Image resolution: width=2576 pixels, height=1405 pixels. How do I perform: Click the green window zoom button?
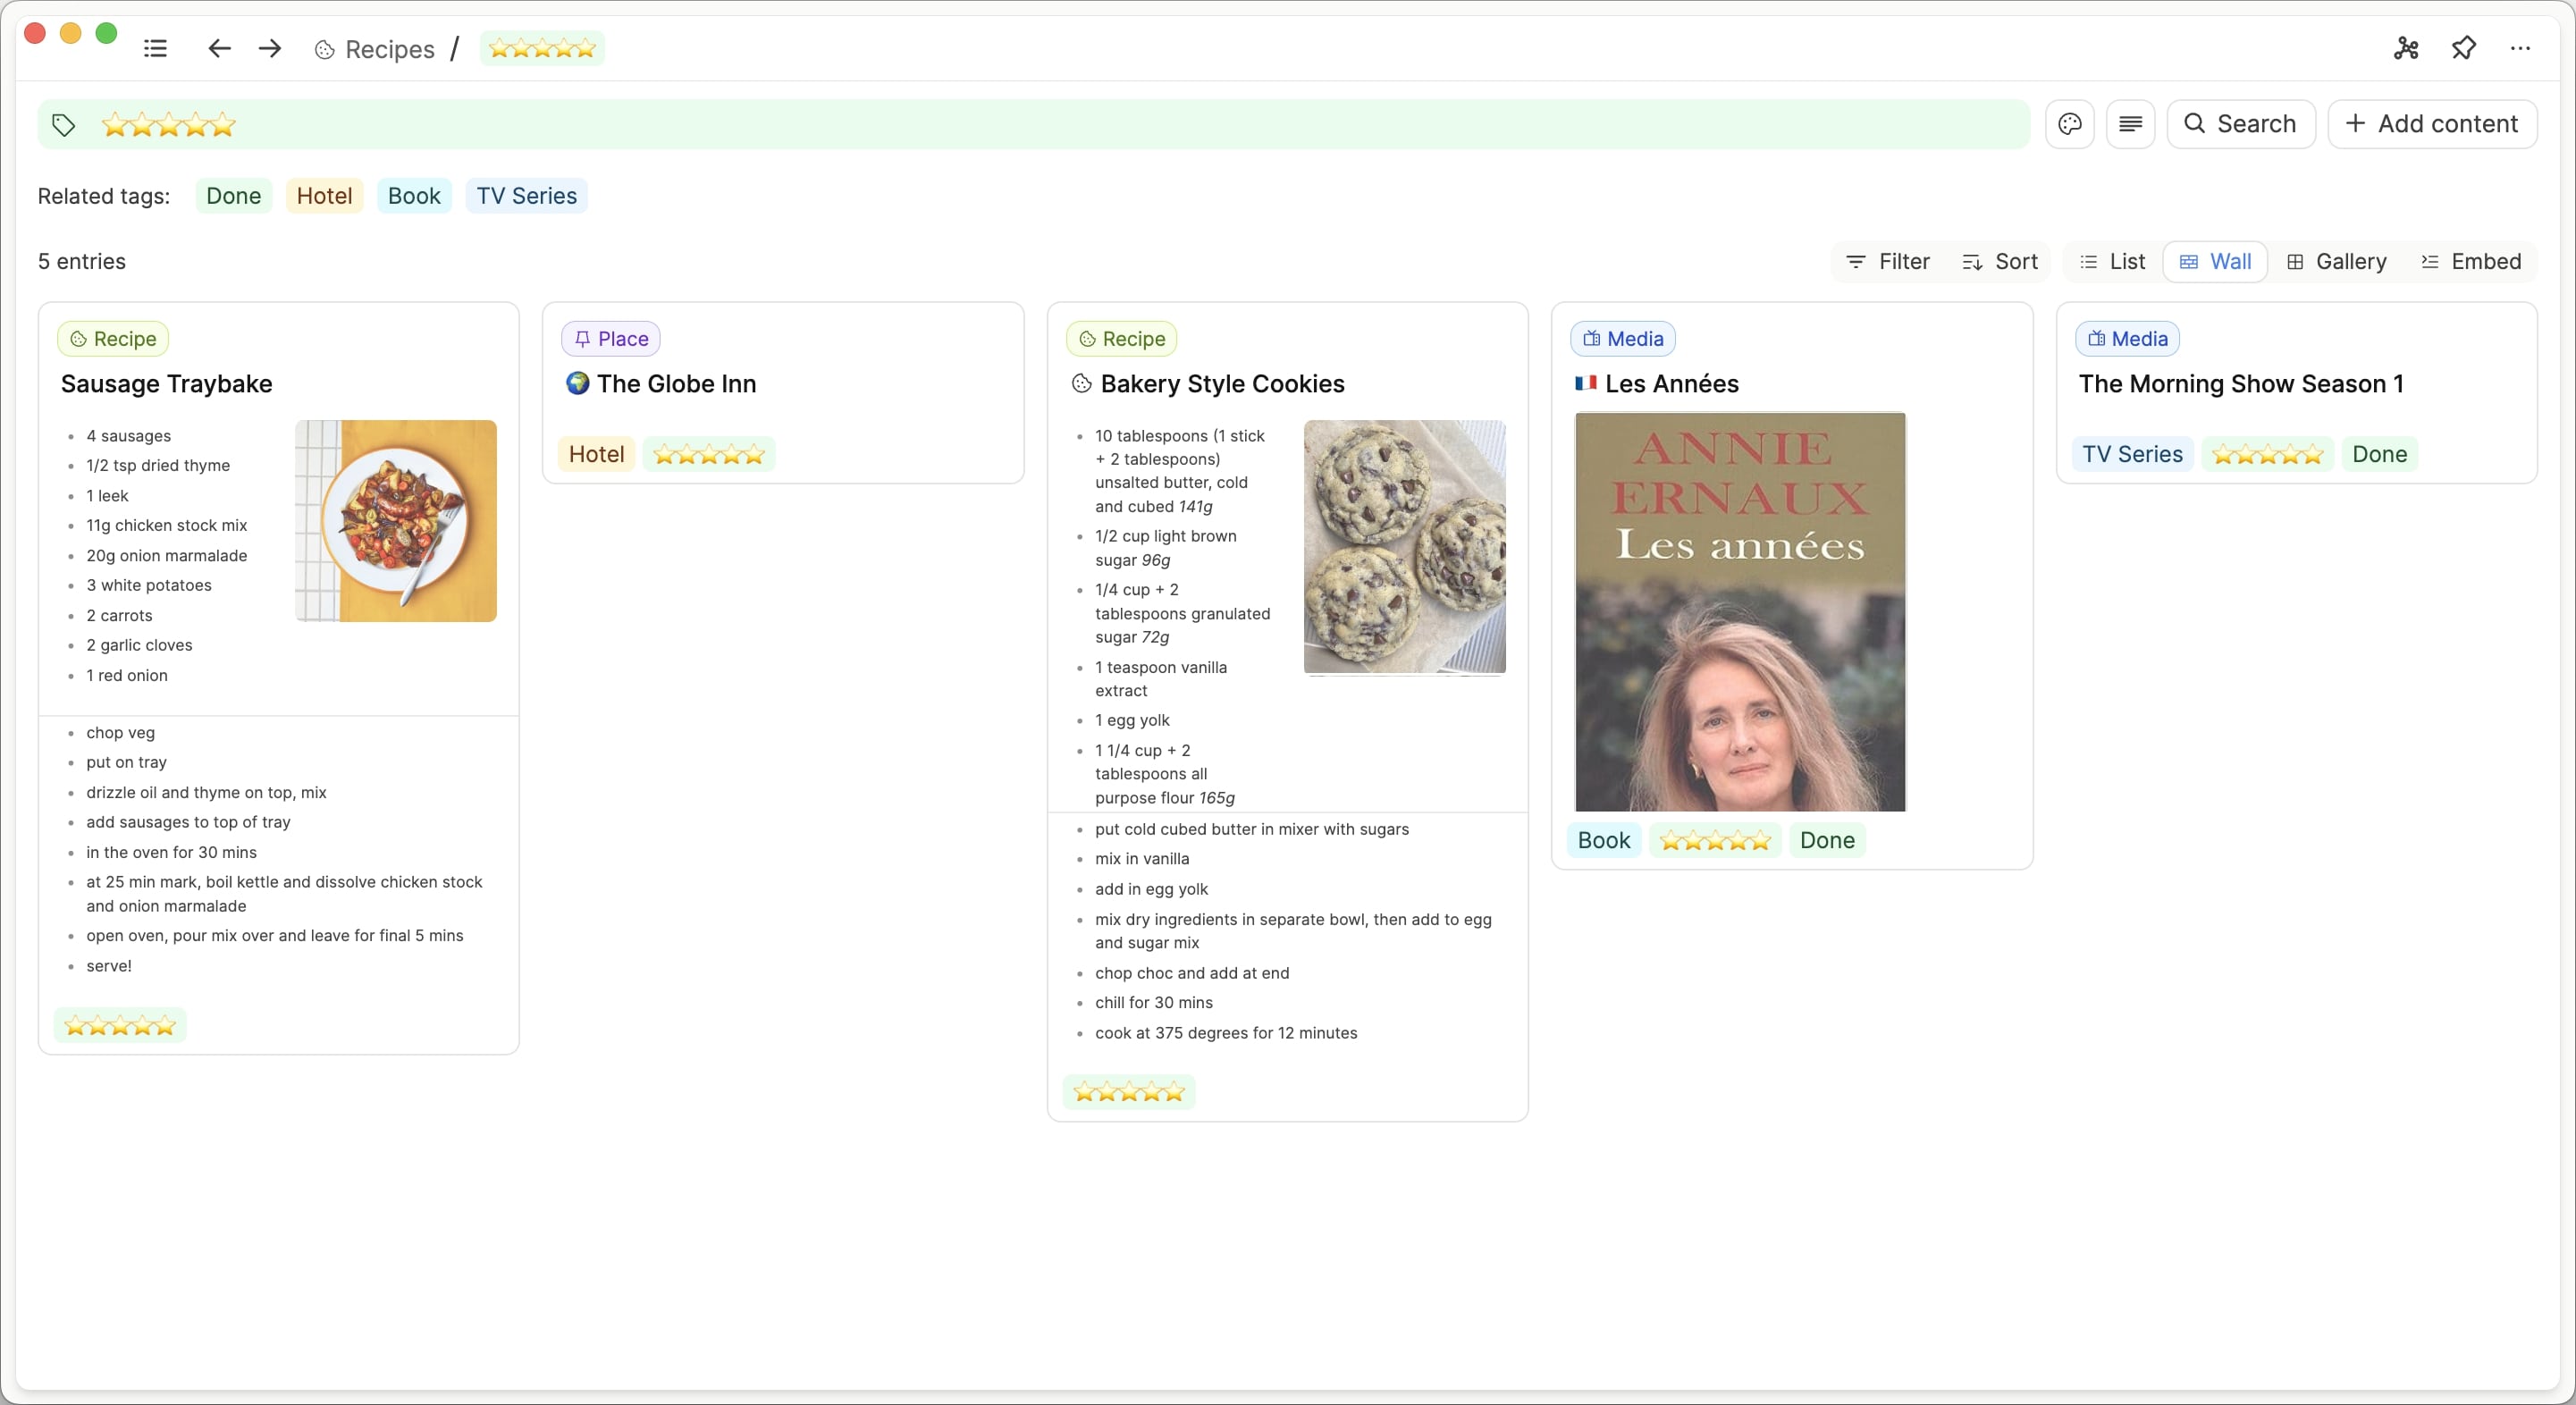point(106,33)
